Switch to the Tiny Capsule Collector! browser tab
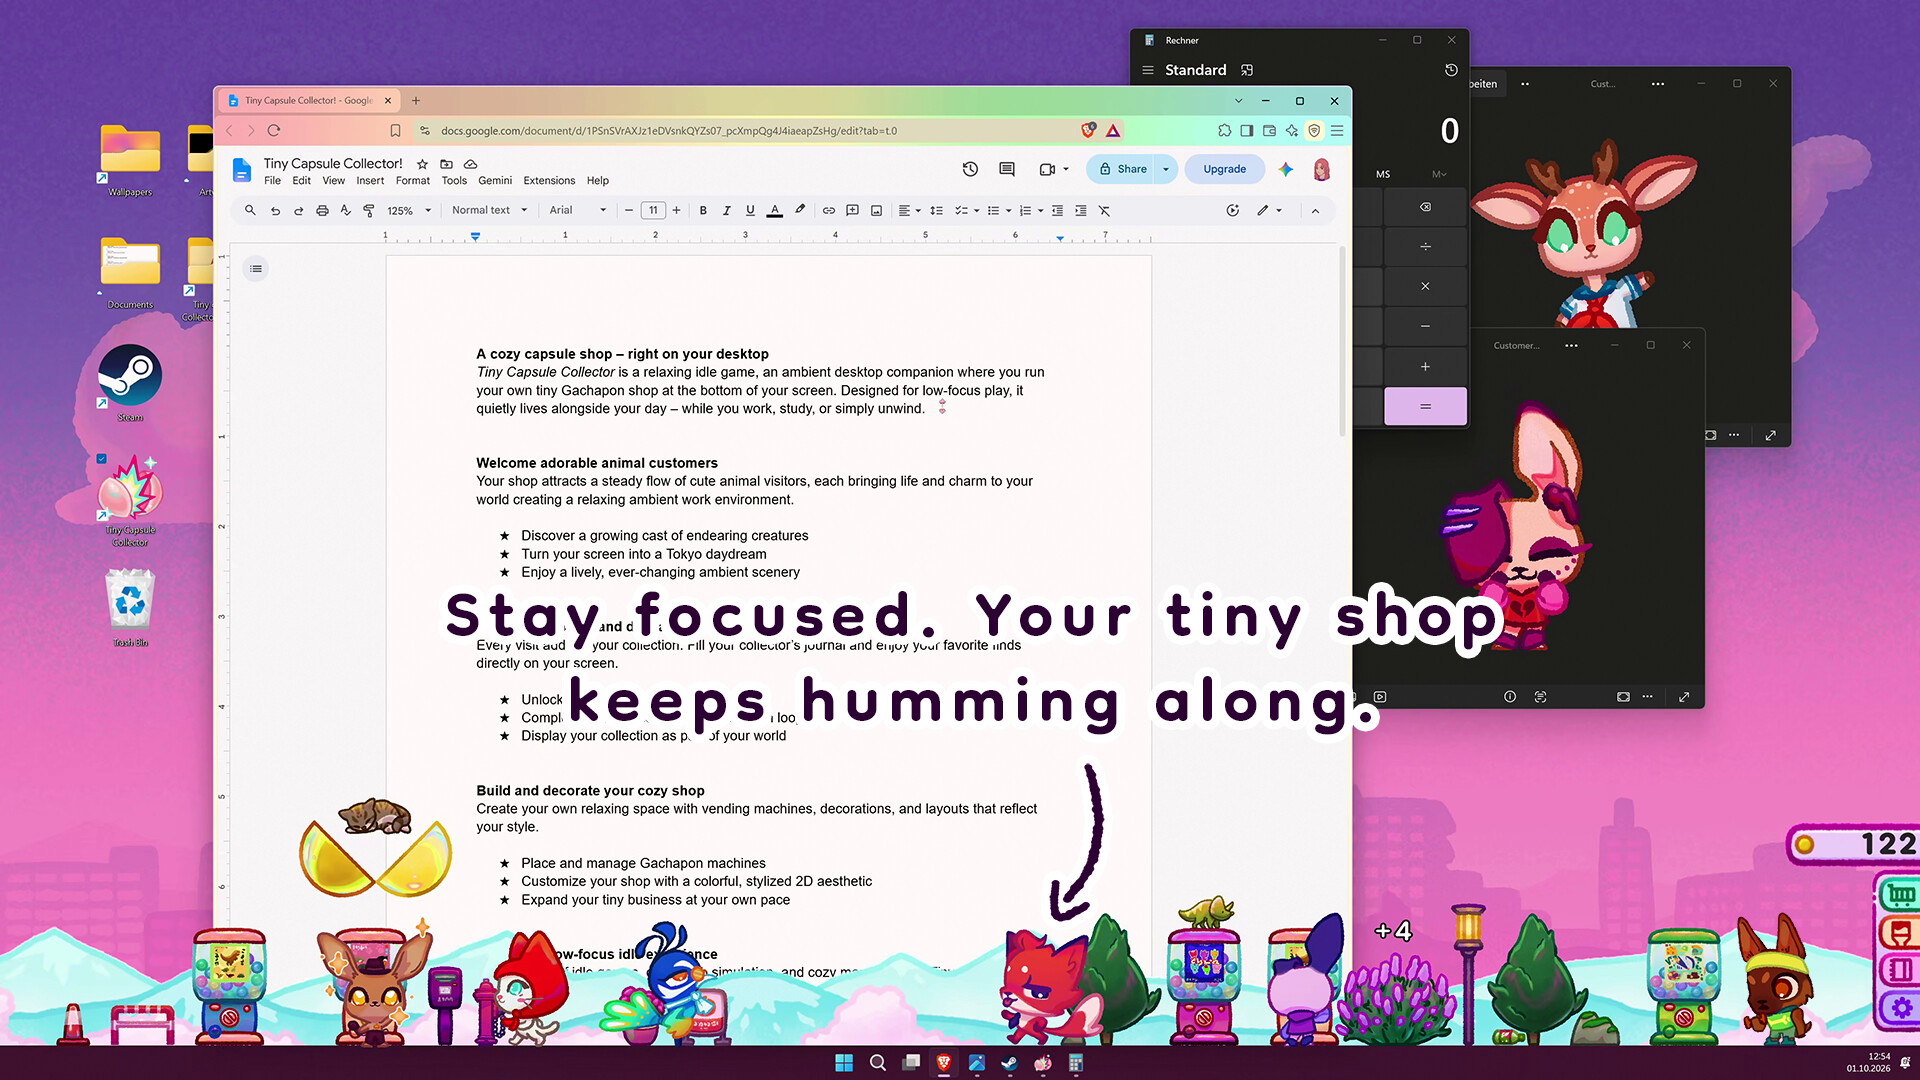Viewport: 1920px width, 1080px height. click(309, 100)
